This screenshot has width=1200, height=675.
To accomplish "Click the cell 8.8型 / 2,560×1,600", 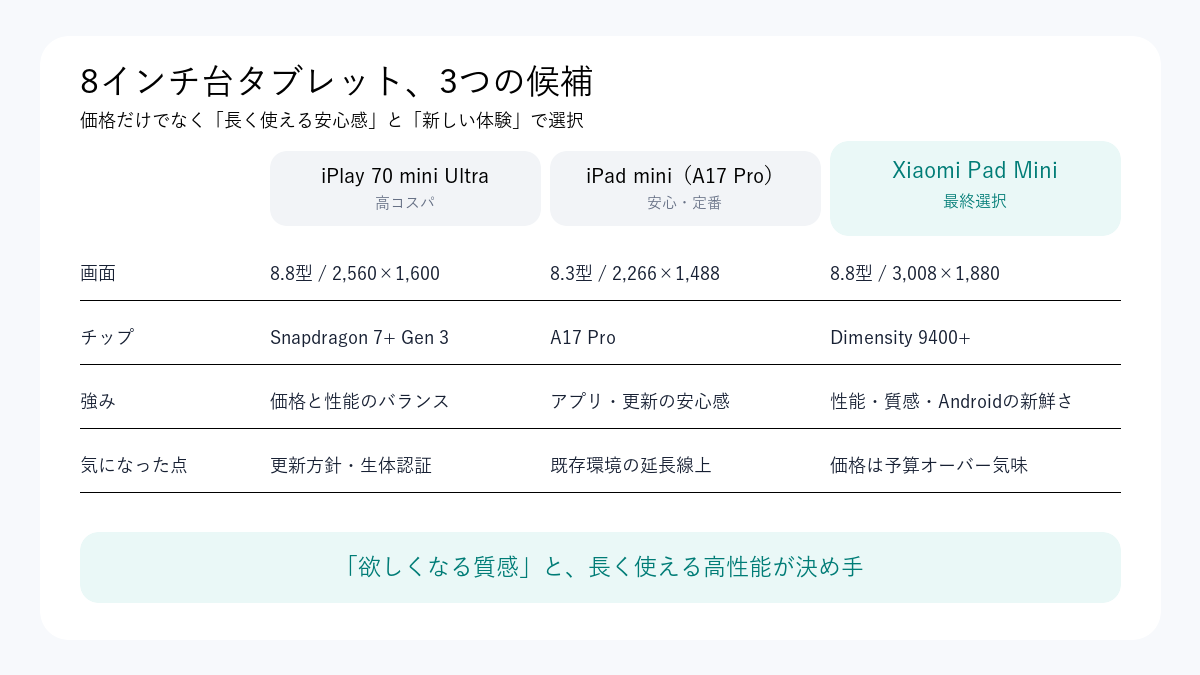I will pyautogui.click(x=355, y=273).
